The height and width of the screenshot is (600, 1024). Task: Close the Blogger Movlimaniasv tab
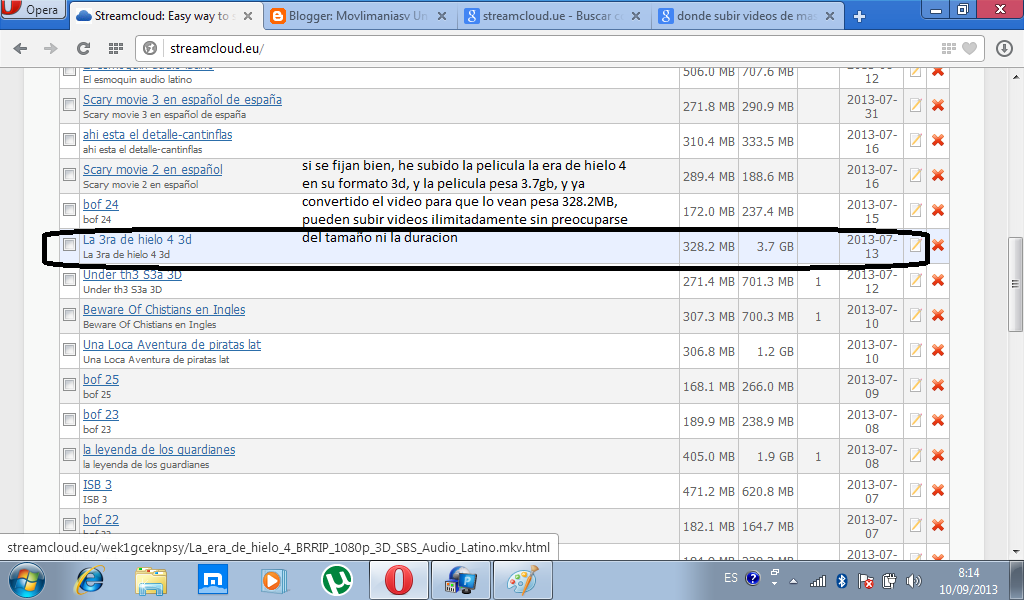pyautogui.click(x=442, y=16)
